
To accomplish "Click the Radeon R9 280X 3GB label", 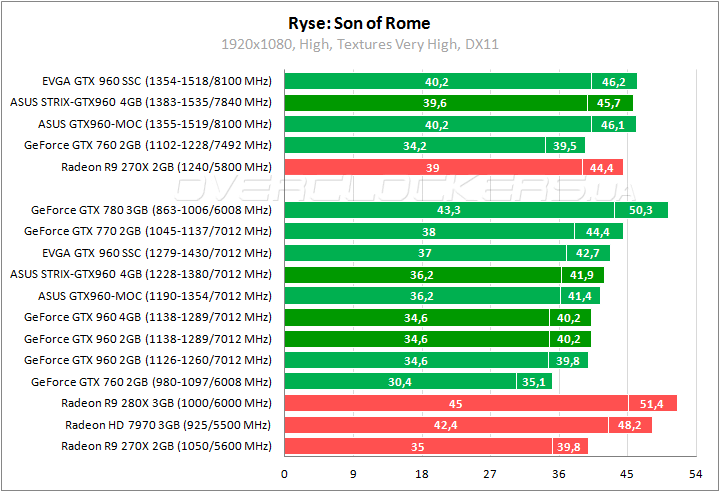I will [x=165, y=403].
